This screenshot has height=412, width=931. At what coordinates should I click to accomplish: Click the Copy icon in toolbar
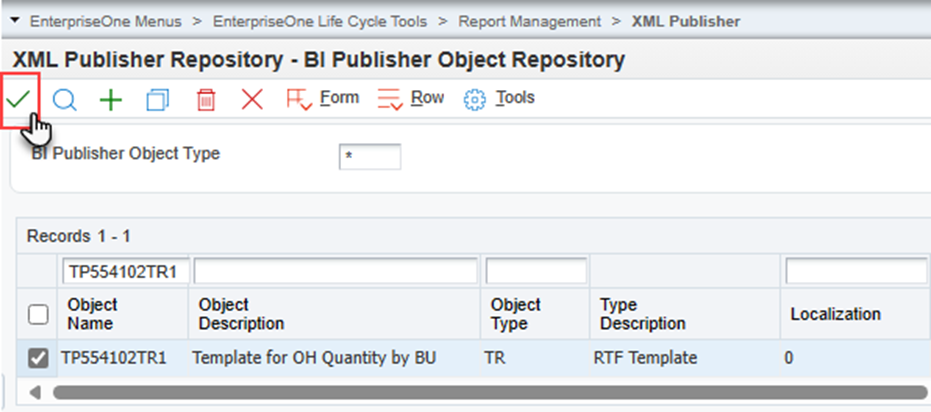(x=158, y=100)
